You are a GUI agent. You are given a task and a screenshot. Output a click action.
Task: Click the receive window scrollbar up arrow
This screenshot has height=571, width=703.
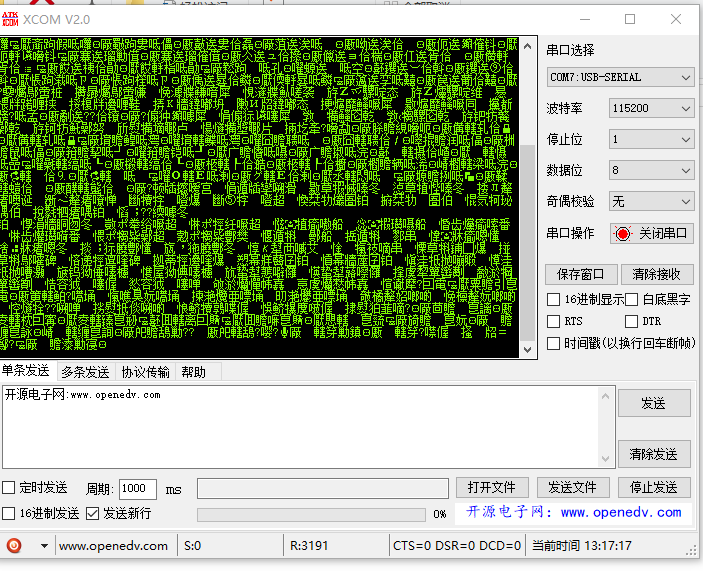(528, 46)
